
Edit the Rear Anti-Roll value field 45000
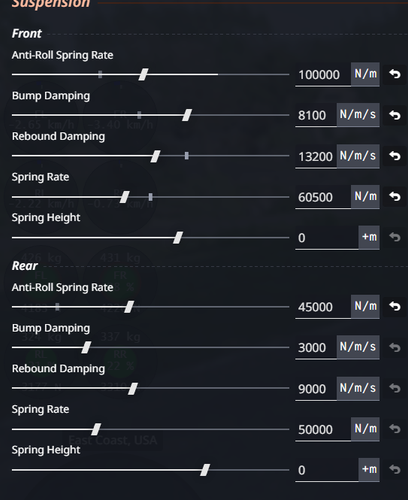[x=323, y=307]
